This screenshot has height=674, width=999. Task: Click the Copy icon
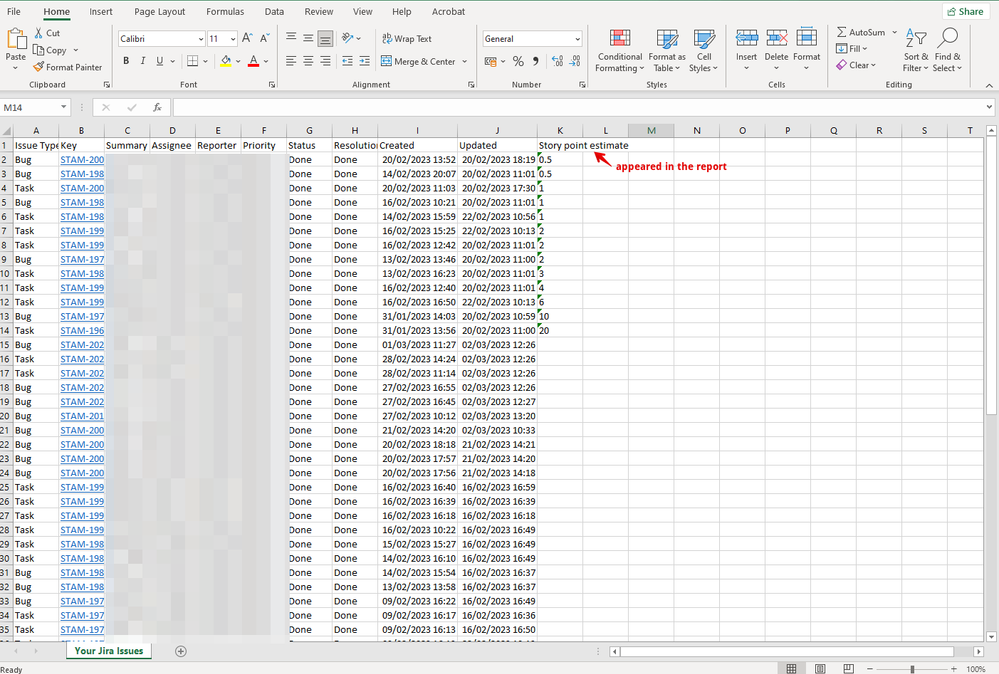pos(38,50)
